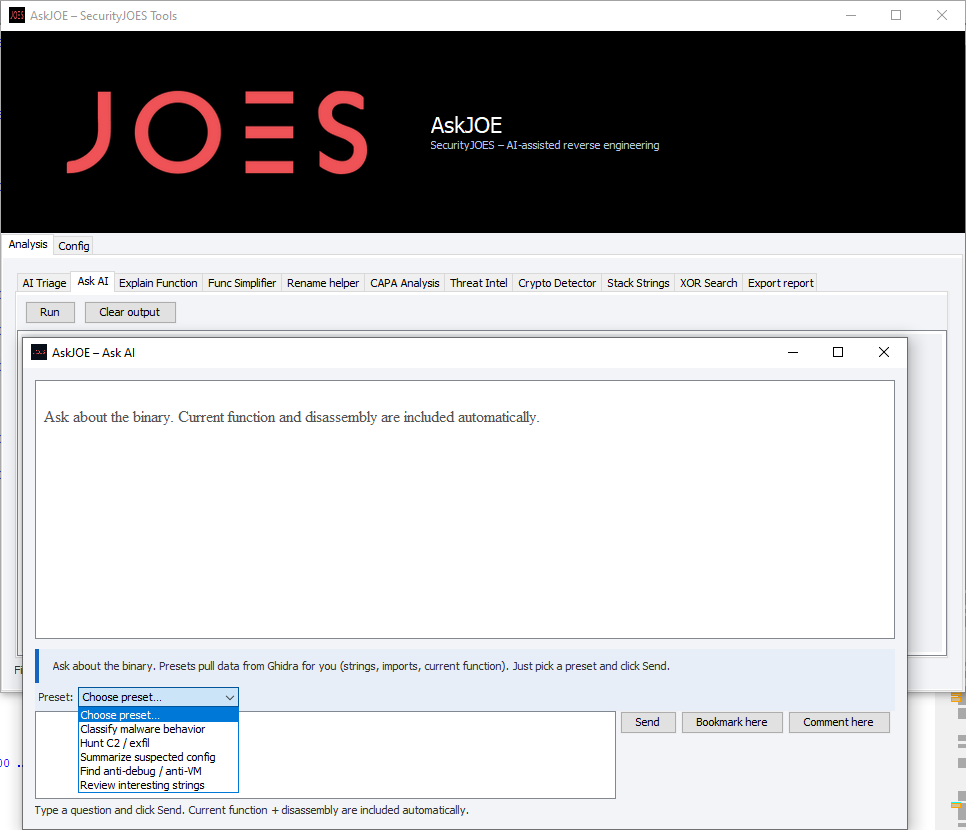Click the Comment here button

pos(838,722)
